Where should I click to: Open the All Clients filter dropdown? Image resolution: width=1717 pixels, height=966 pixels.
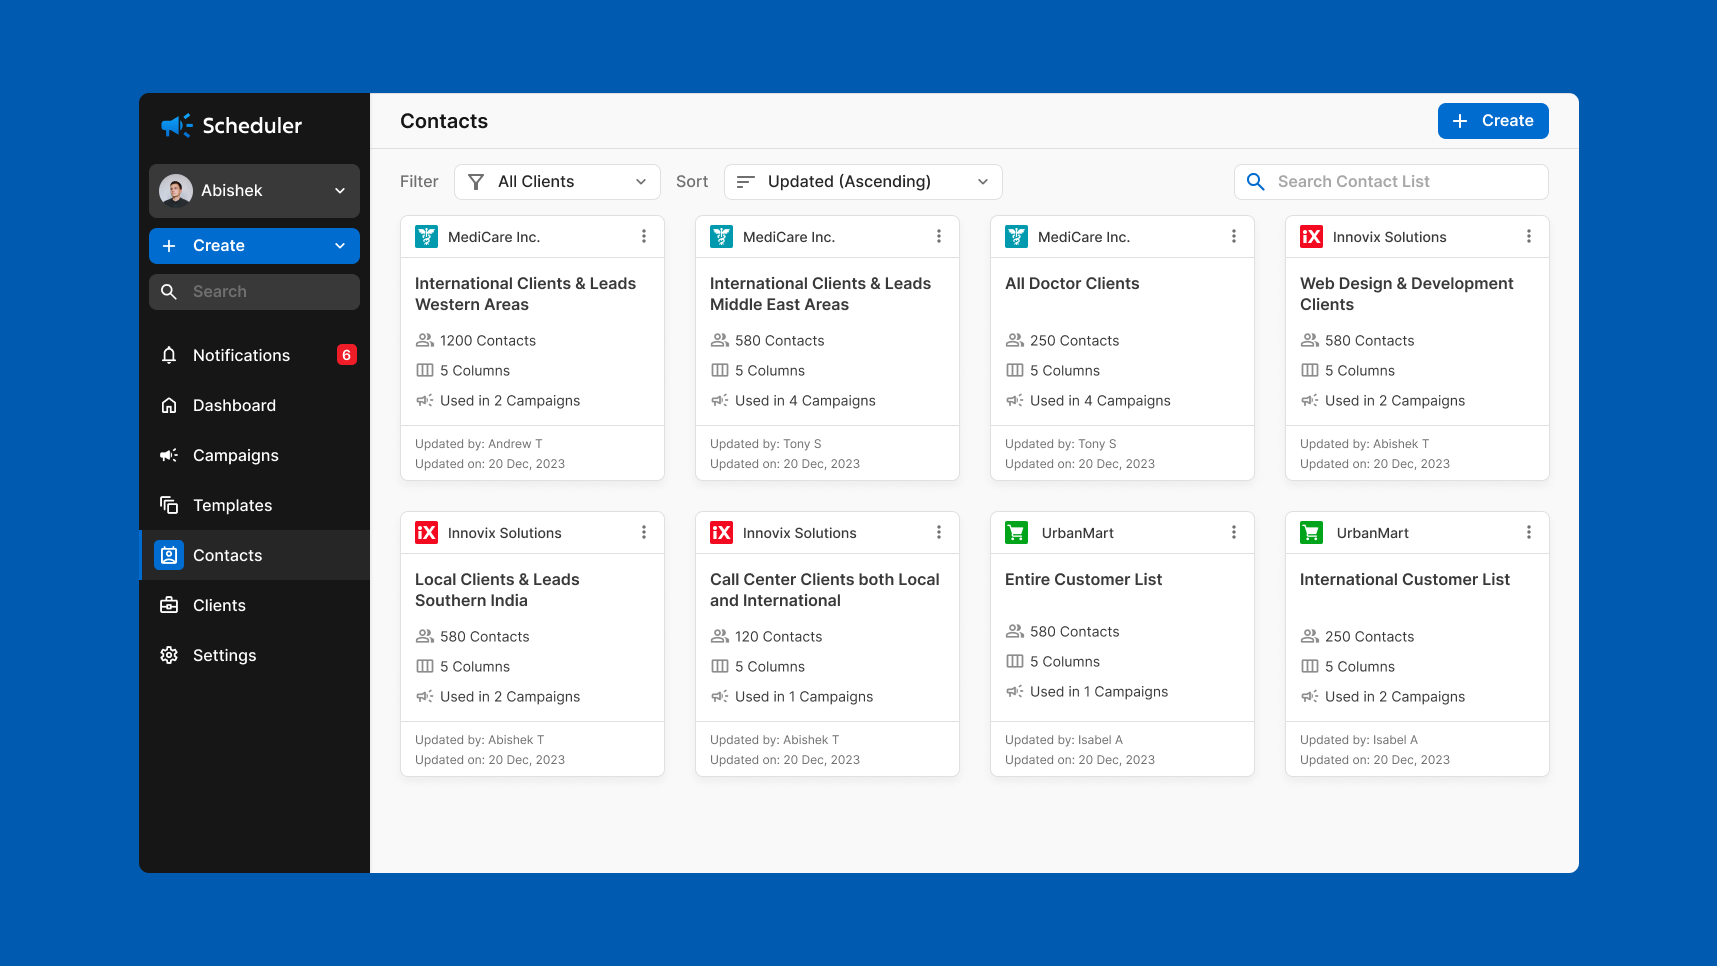[x=557, y=182]
